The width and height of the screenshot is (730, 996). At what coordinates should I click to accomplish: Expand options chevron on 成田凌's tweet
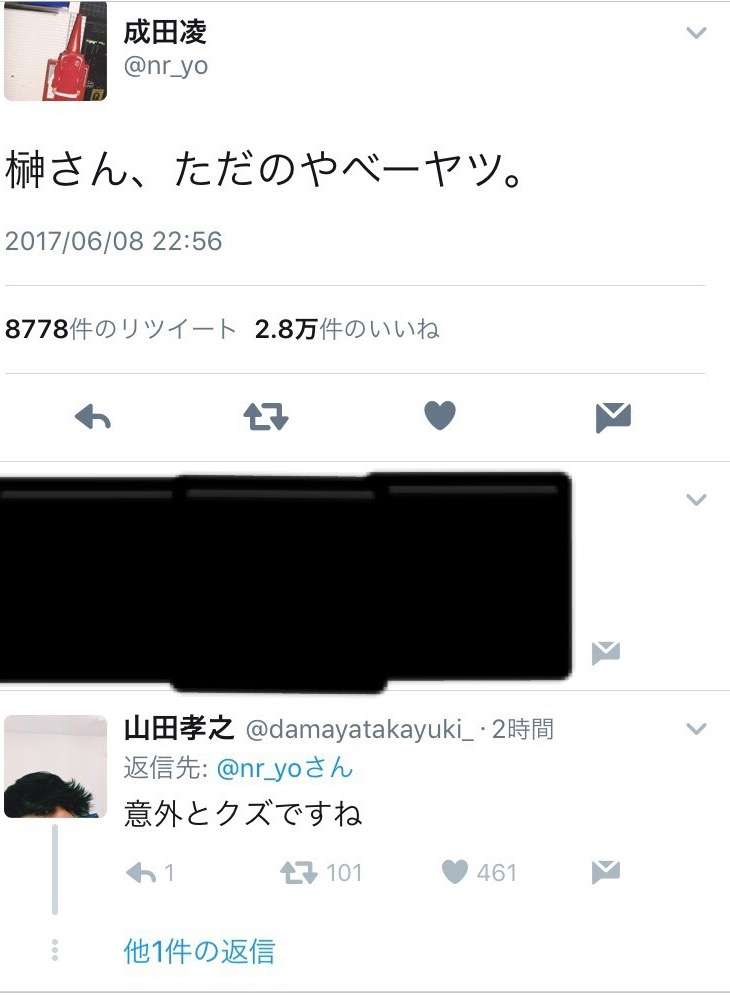(x=697, y=33)
